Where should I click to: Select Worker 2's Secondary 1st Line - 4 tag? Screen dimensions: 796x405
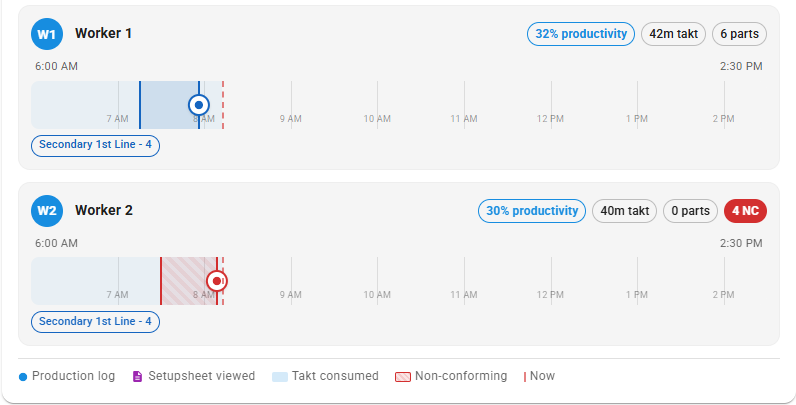[x=95, y=322]
